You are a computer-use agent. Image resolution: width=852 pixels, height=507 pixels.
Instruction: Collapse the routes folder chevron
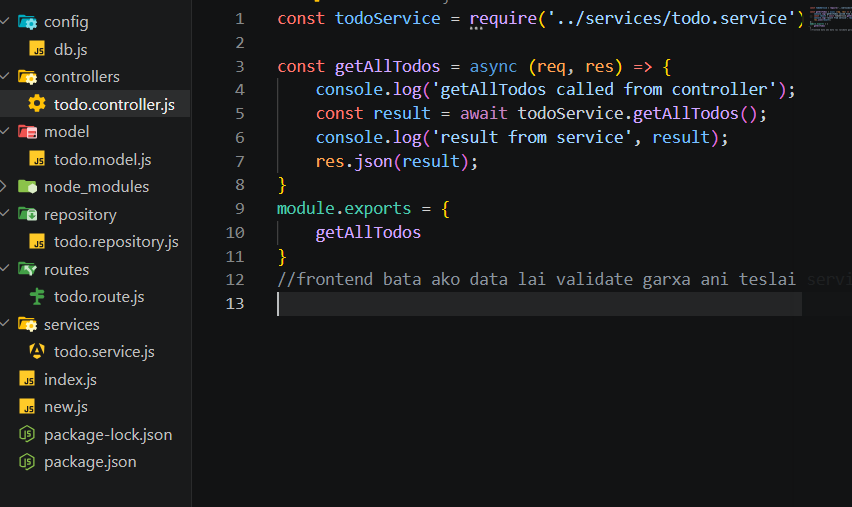pos(5,268)
